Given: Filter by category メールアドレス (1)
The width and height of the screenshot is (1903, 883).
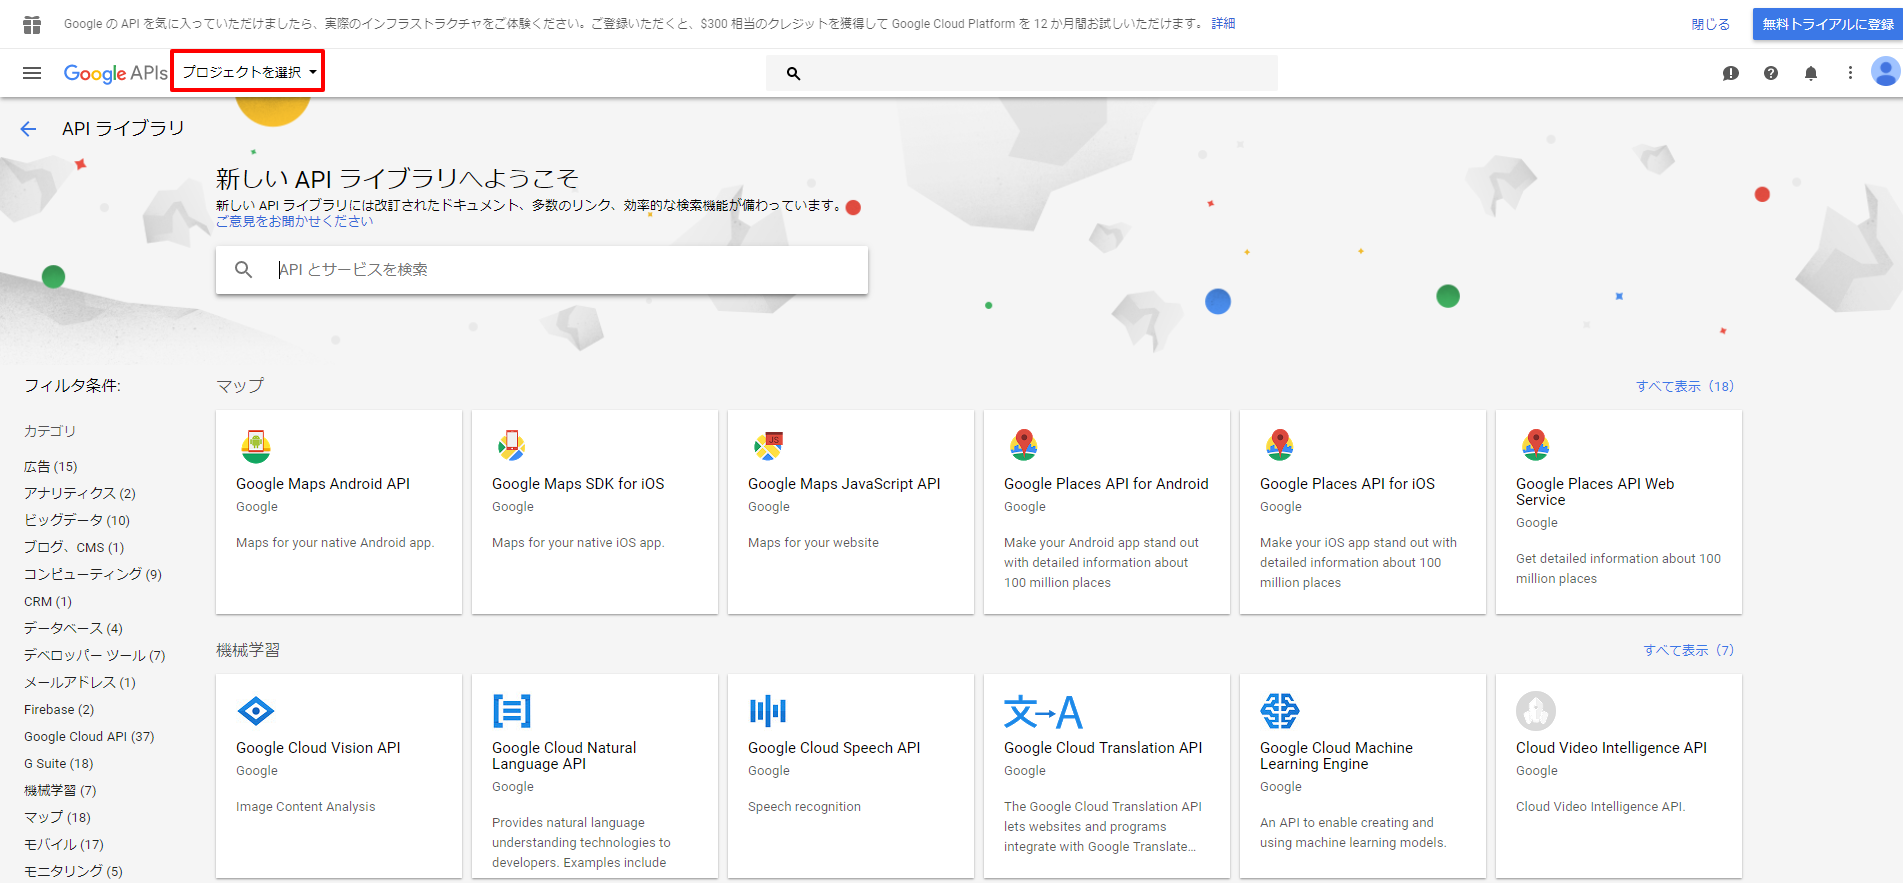Looking at the screenshot, I should click(80, 682).
